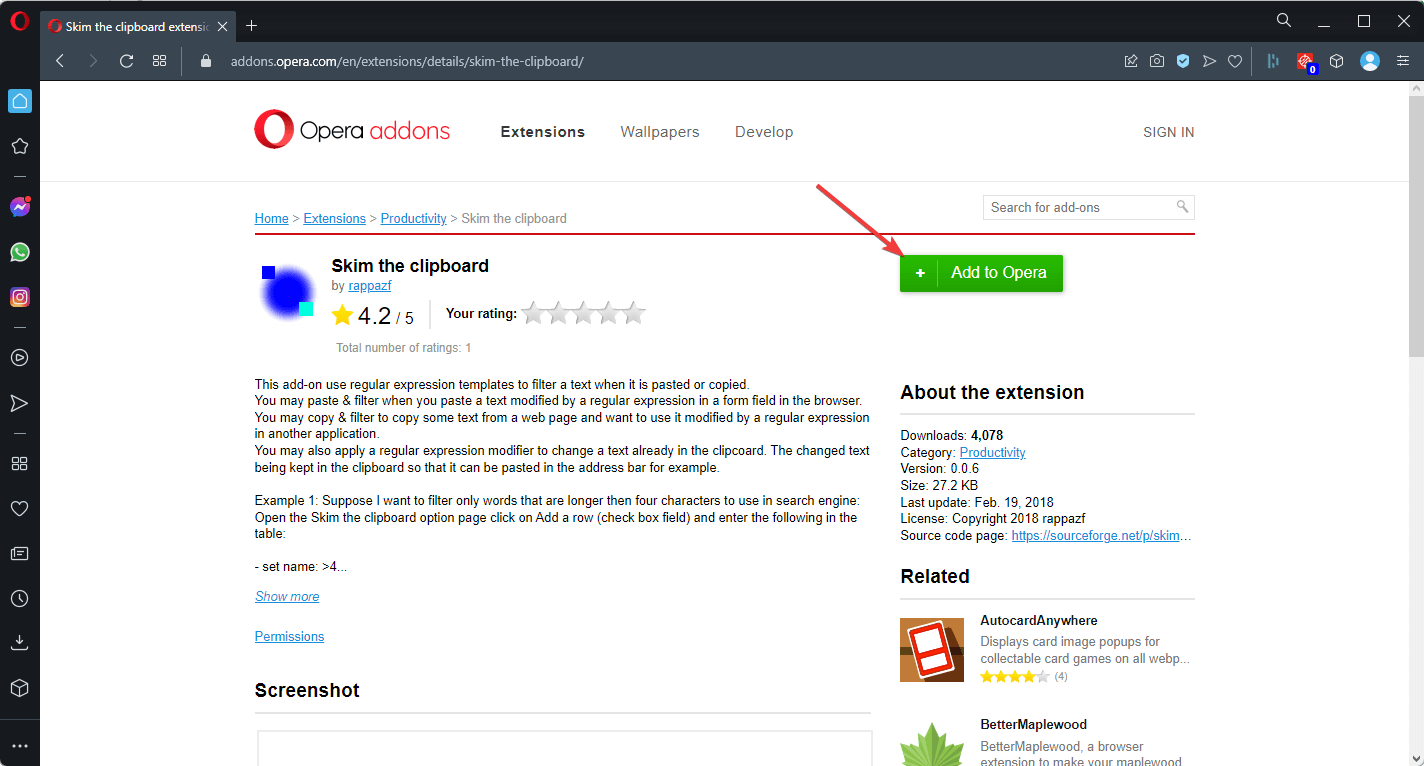This screenshot has width=1424, height=766.
Task: Open Speed Dial grid in sidebar
Action: (19, 463)
